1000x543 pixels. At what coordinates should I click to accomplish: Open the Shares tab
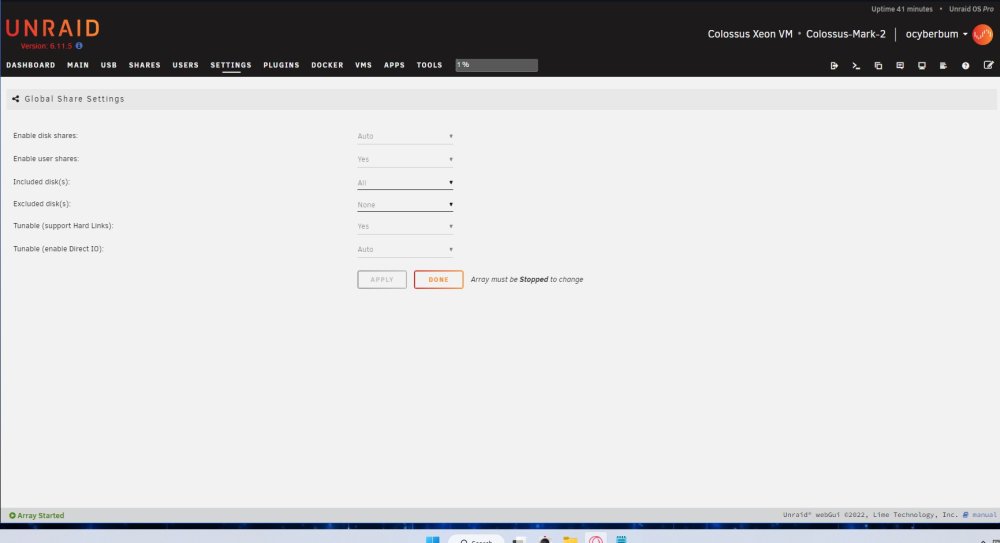tap(145, 65)
